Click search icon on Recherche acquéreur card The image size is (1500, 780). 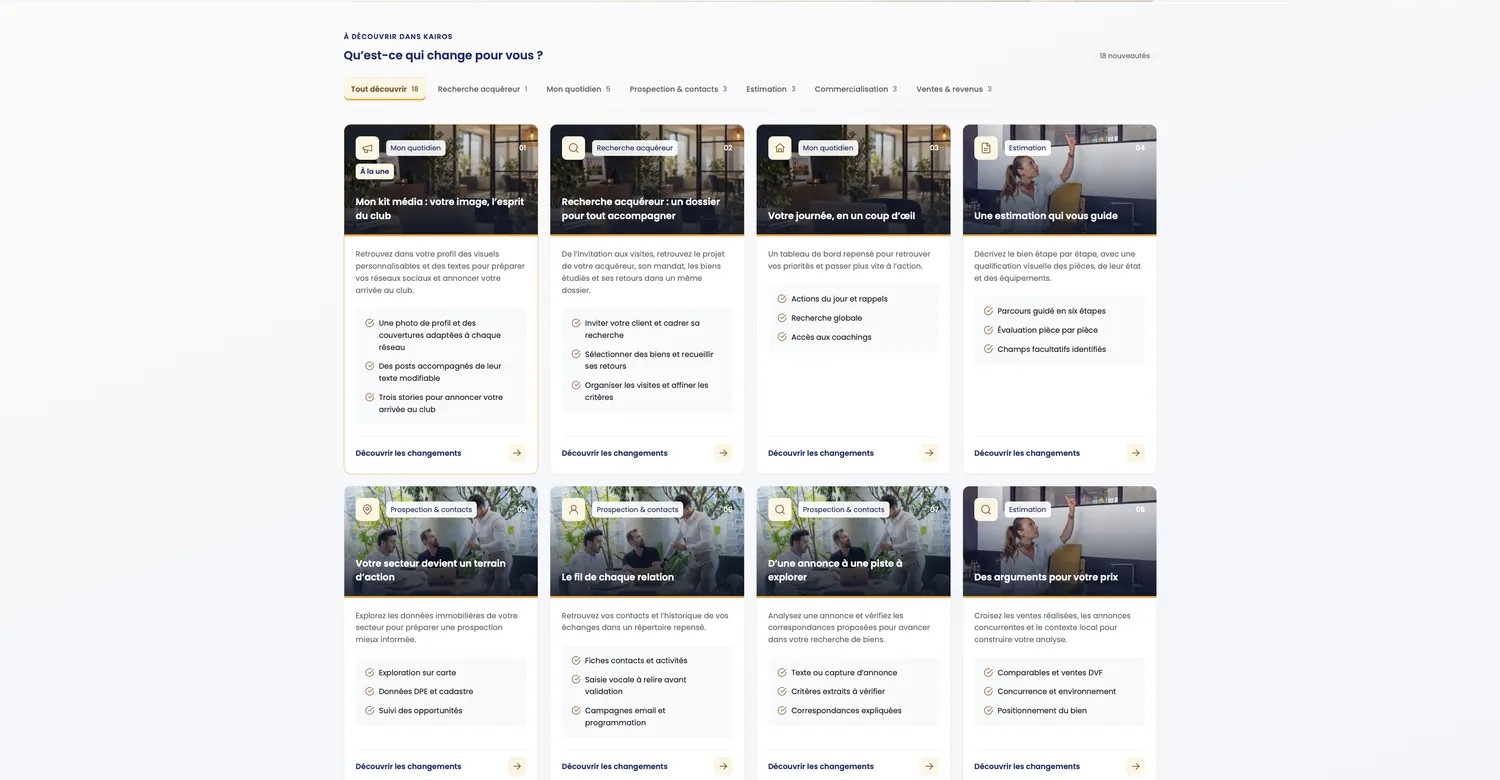(573, 148)
